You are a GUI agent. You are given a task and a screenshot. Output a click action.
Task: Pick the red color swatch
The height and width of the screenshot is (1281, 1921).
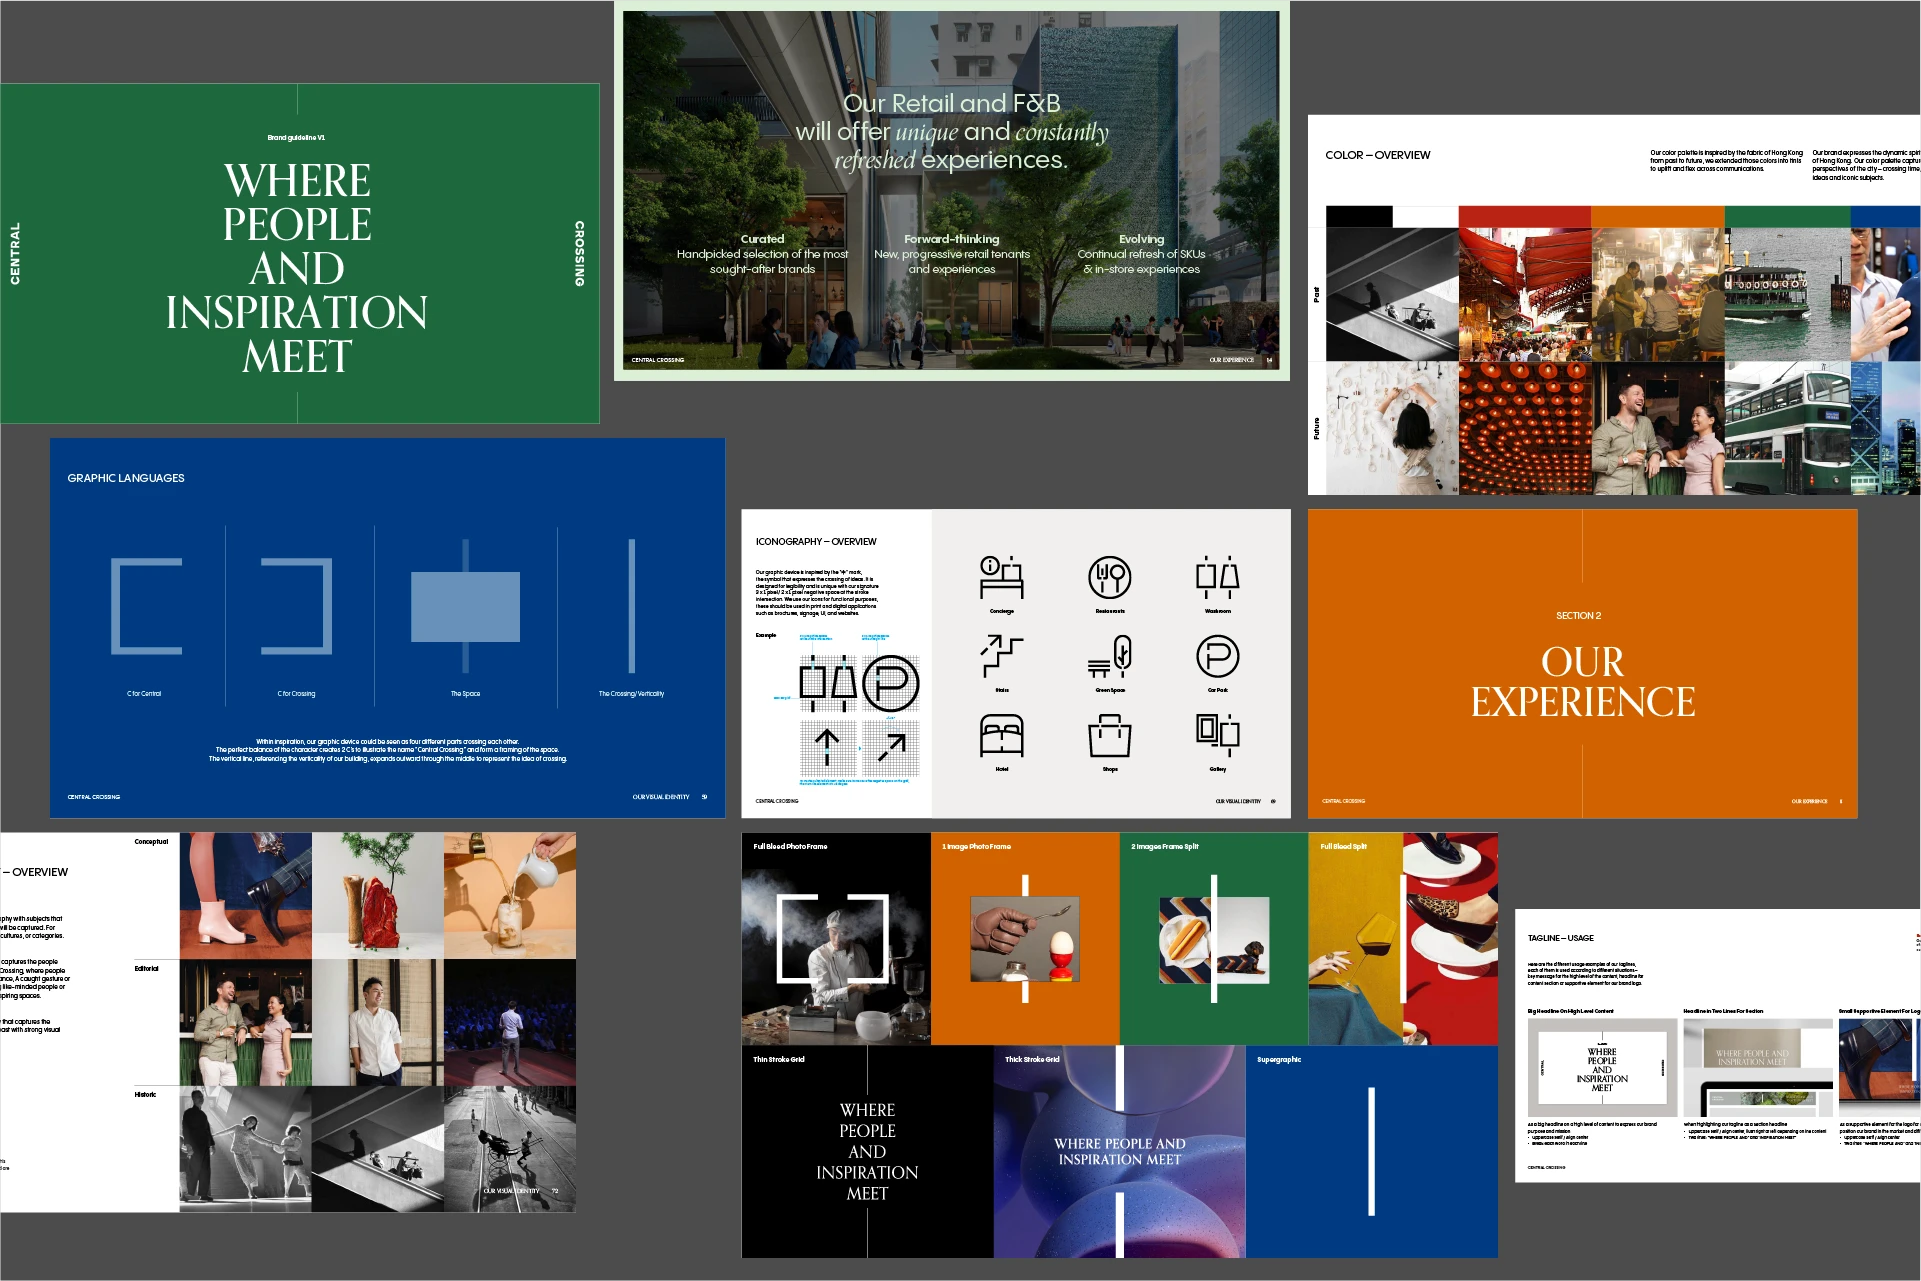click(1525, 217)
